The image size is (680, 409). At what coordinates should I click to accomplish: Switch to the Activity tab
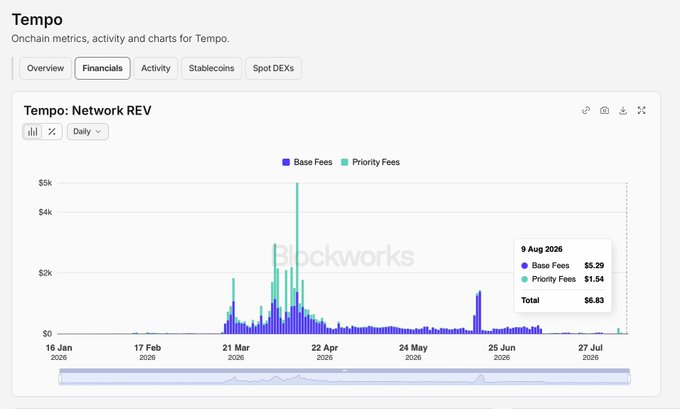pyautogui.click(x=156, y=68)
